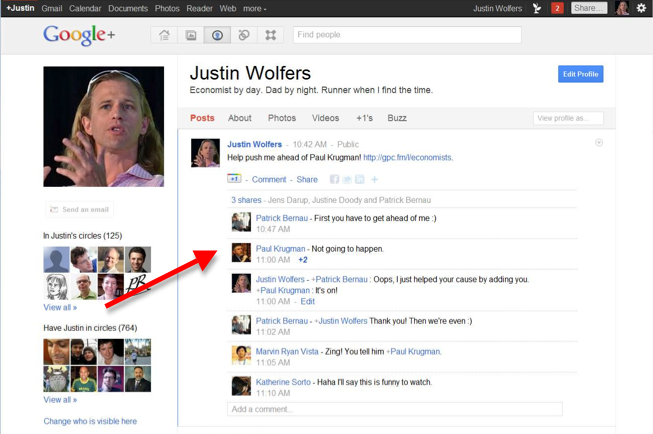
Task: Click Katherine Sorto's comment avatar
Action: [242, 386]
